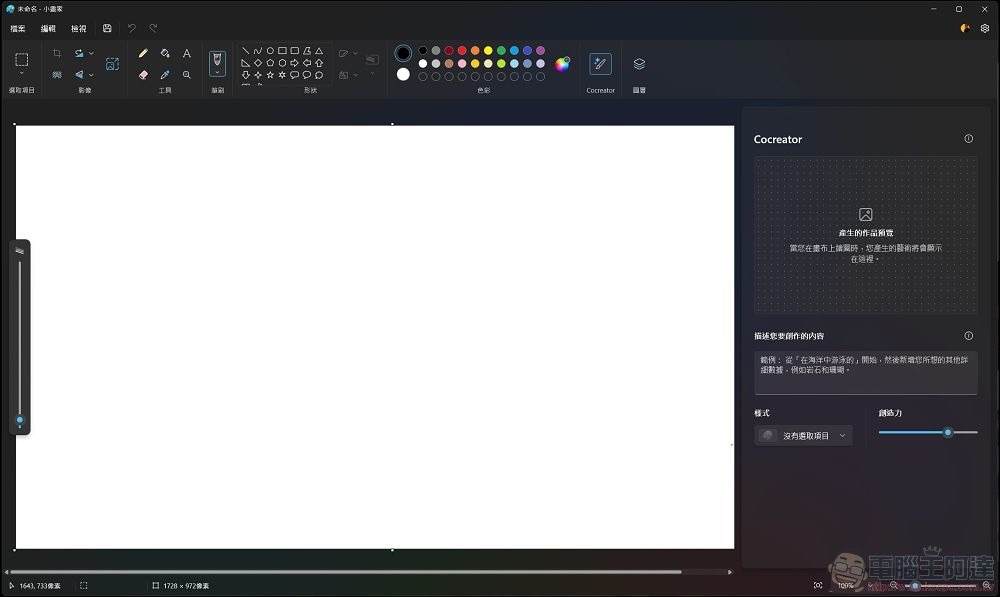Click into the Cocreator description text box

click(x=865, y=372)
